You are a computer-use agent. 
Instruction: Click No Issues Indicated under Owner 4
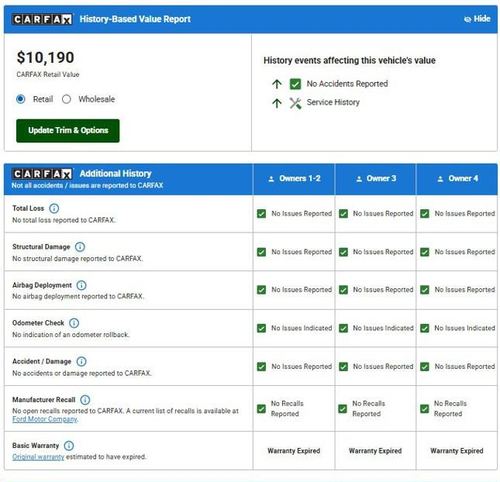tap(465, 328)
